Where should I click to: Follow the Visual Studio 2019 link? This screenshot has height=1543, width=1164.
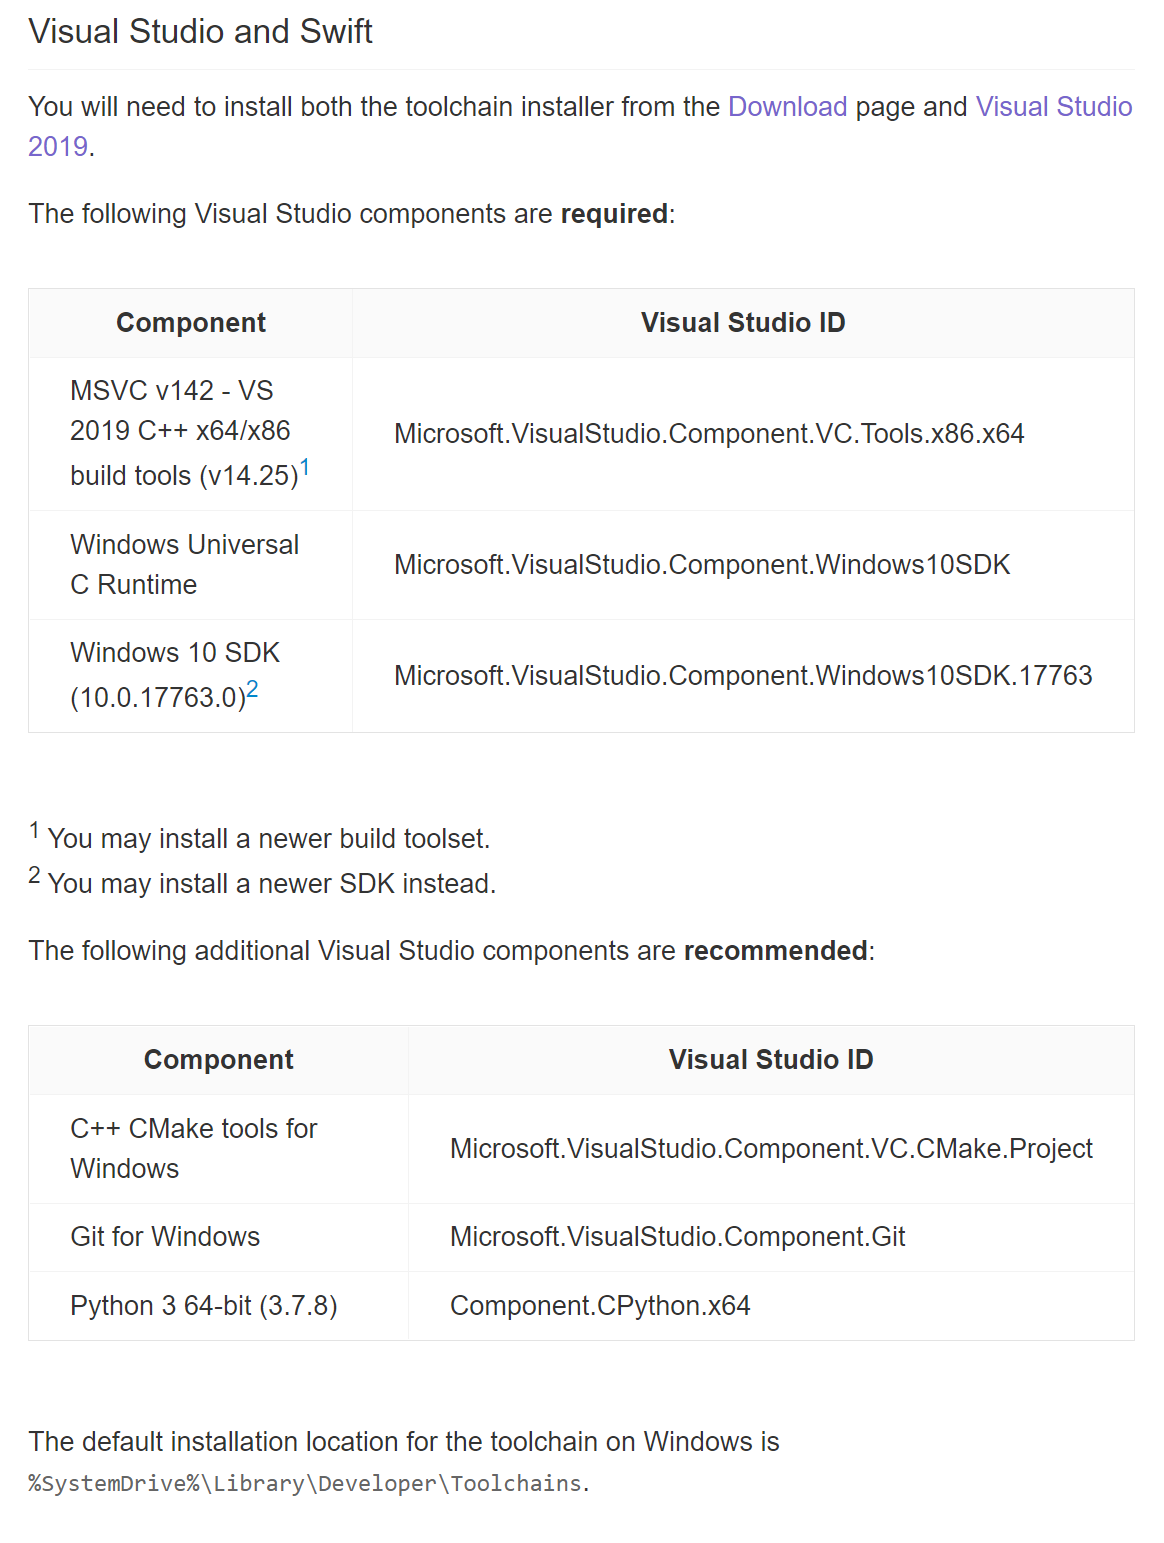[1053, 107]
